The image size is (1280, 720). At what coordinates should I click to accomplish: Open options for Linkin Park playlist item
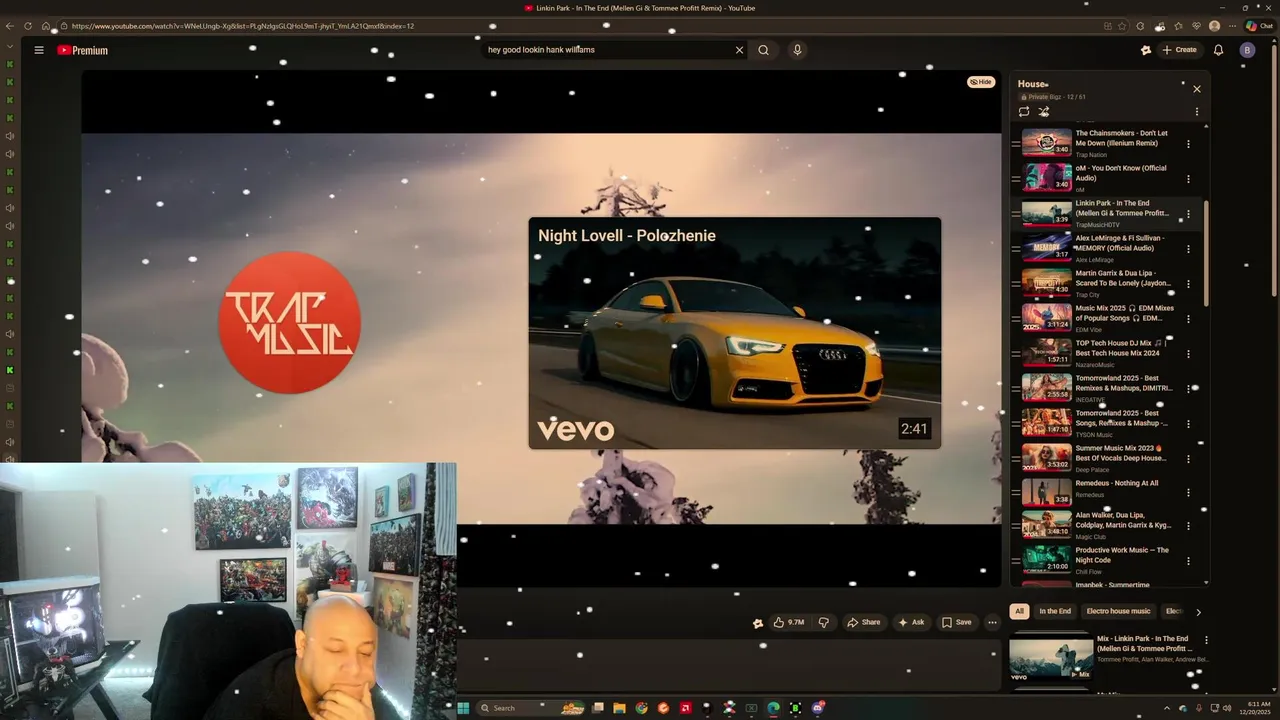click(1188, 214)
